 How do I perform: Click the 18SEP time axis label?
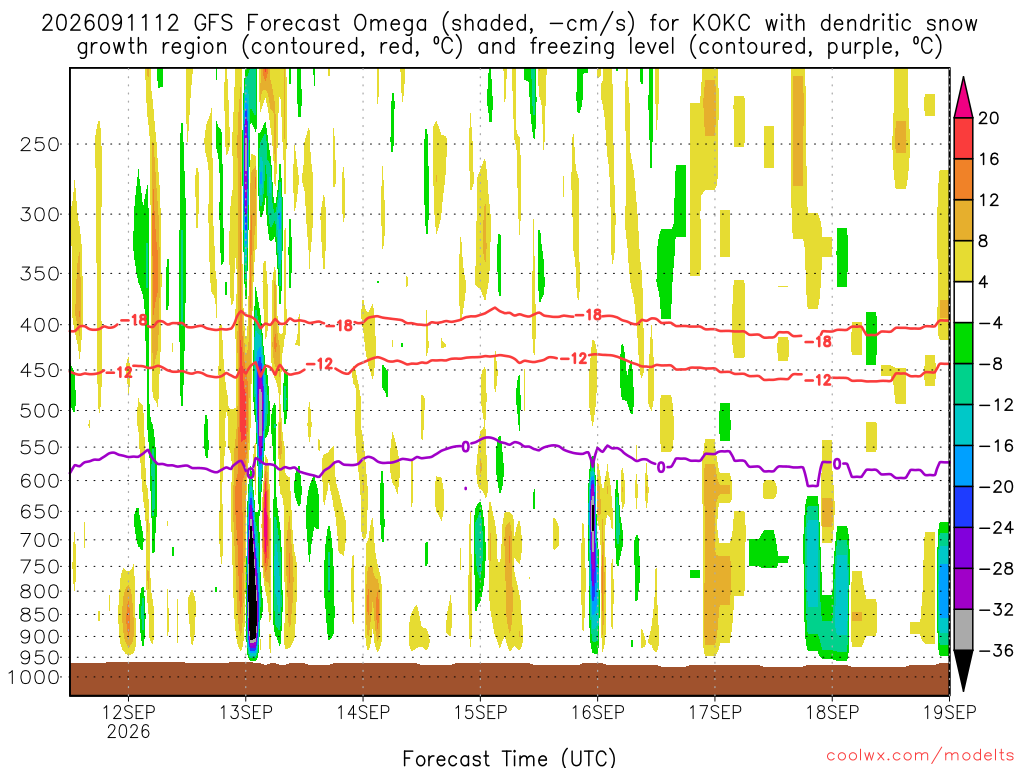click(x=832, y=711)
